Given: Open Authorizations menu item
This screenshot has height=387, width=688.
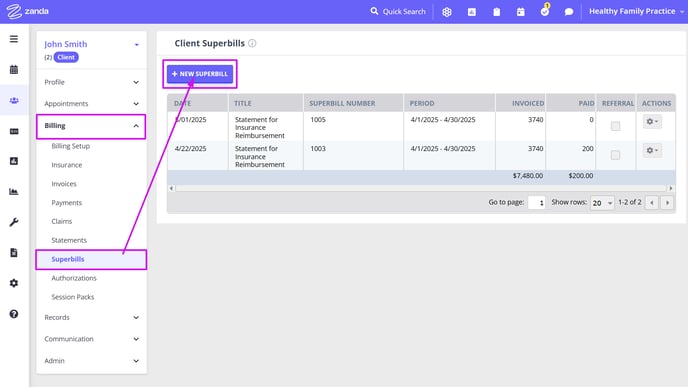Looking at the screenshot, I should 74,278.
